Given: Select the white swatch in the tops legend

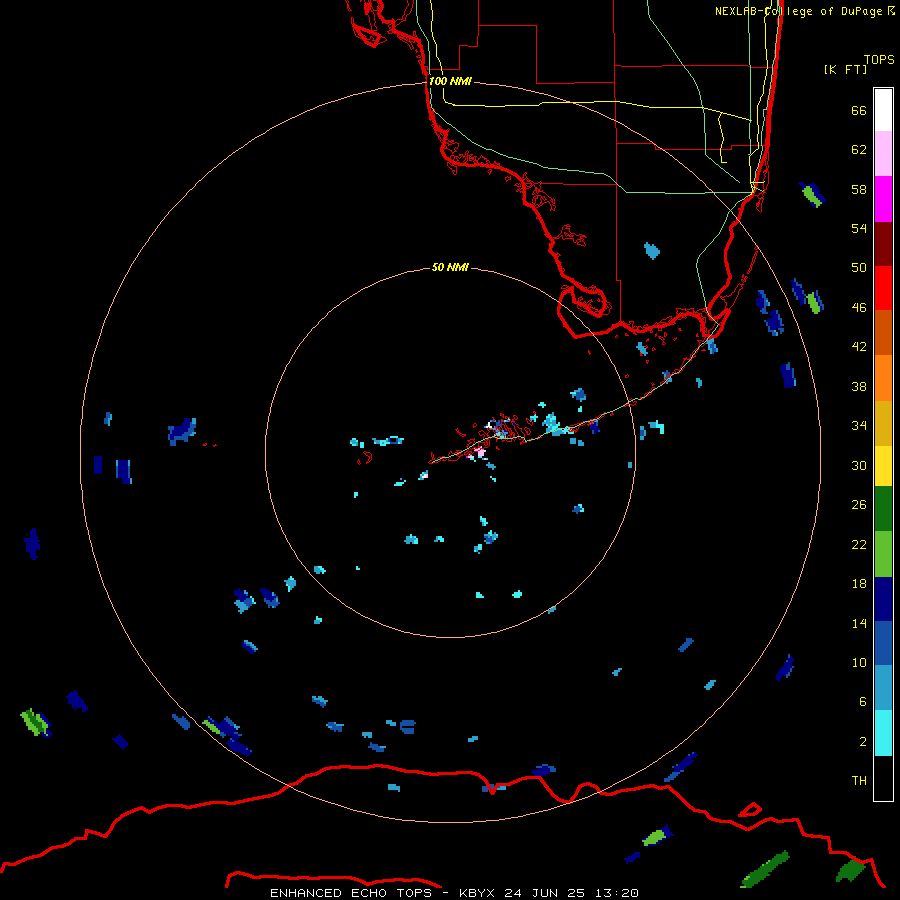Looking at the screenshot, I should pyautogui.click(x=883, y=110).
